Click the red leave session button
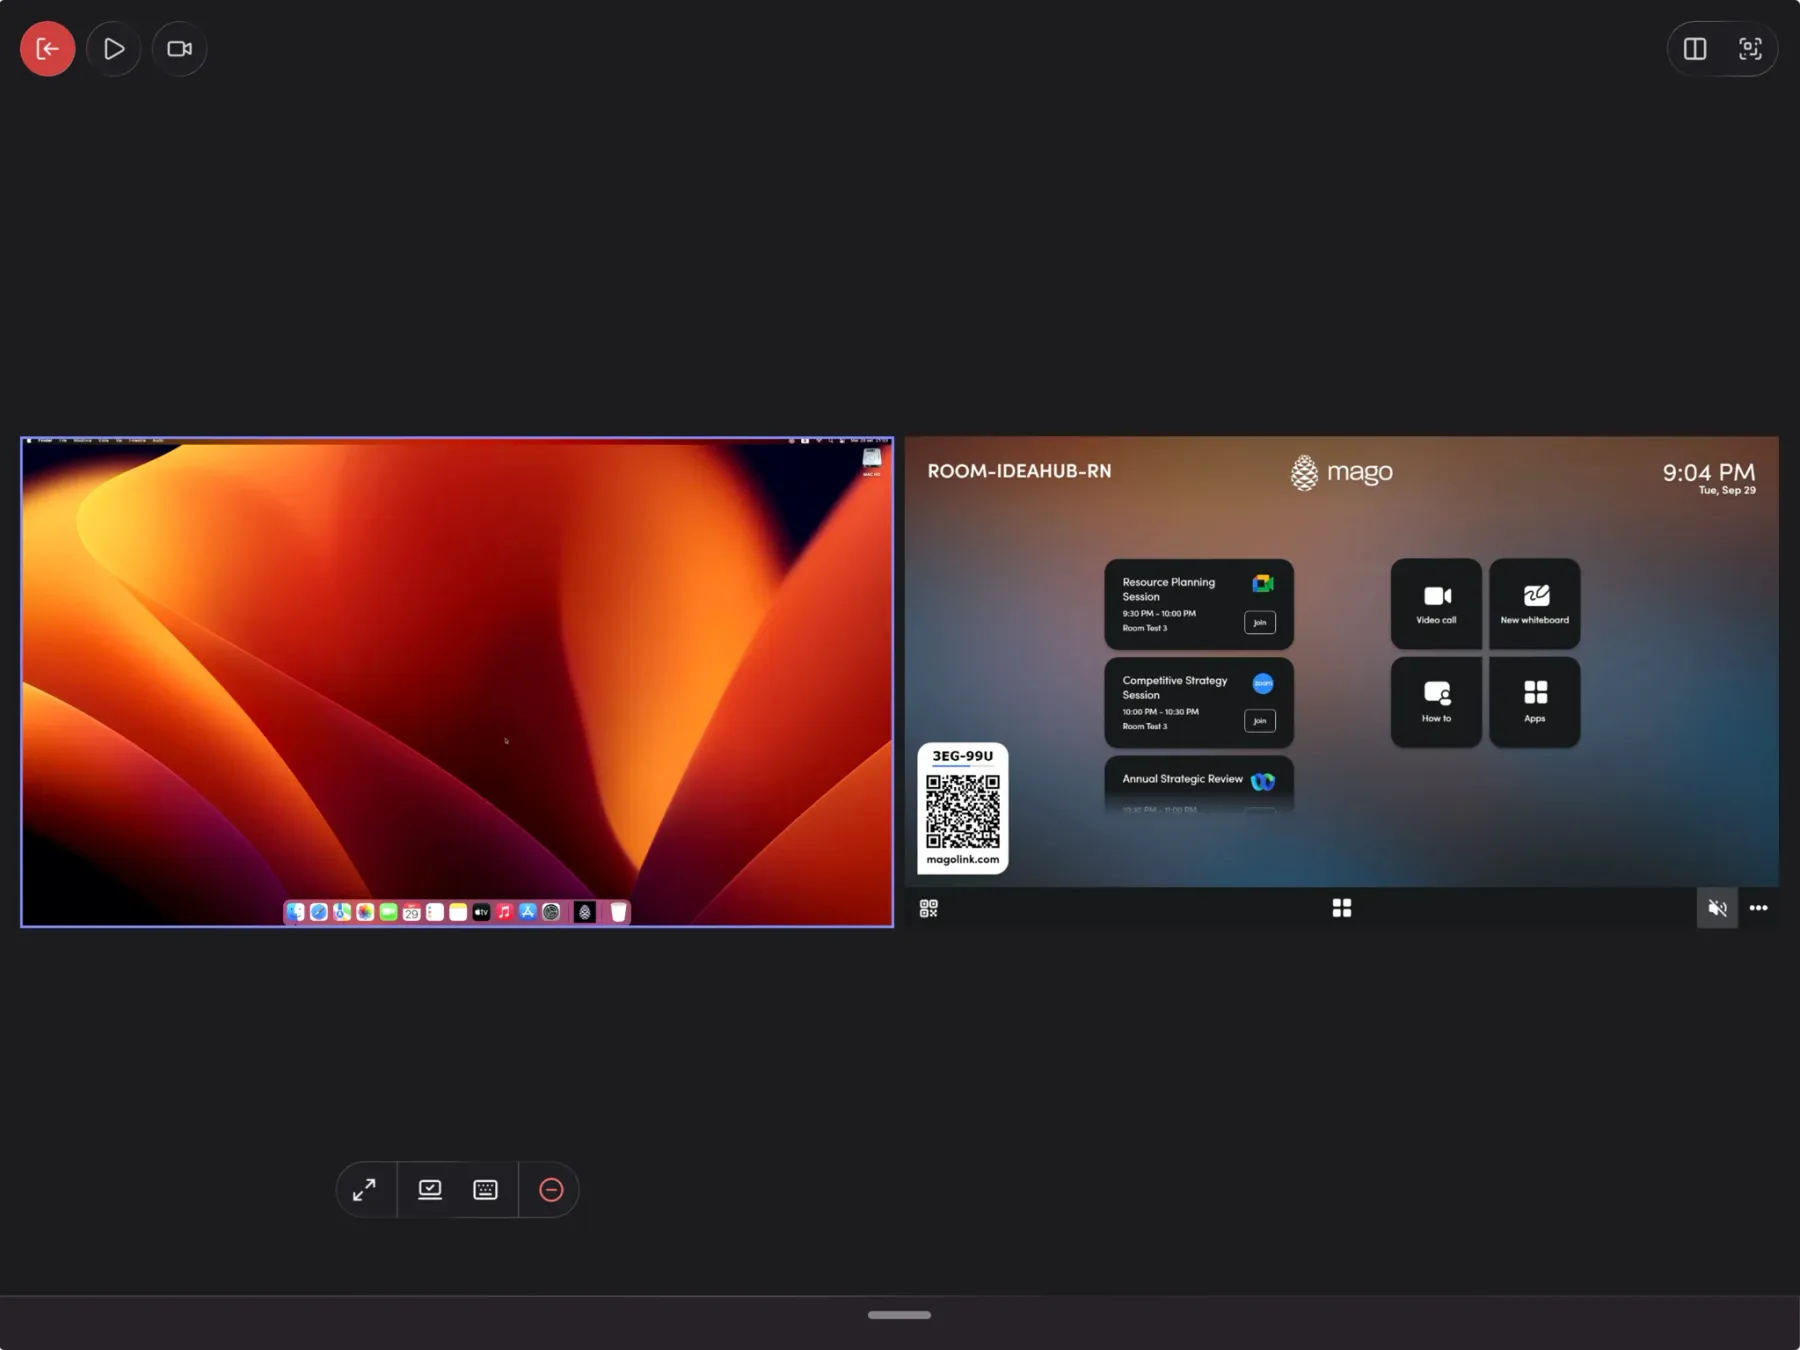The image size is (1800, 1350). click(x=47, y=48)
